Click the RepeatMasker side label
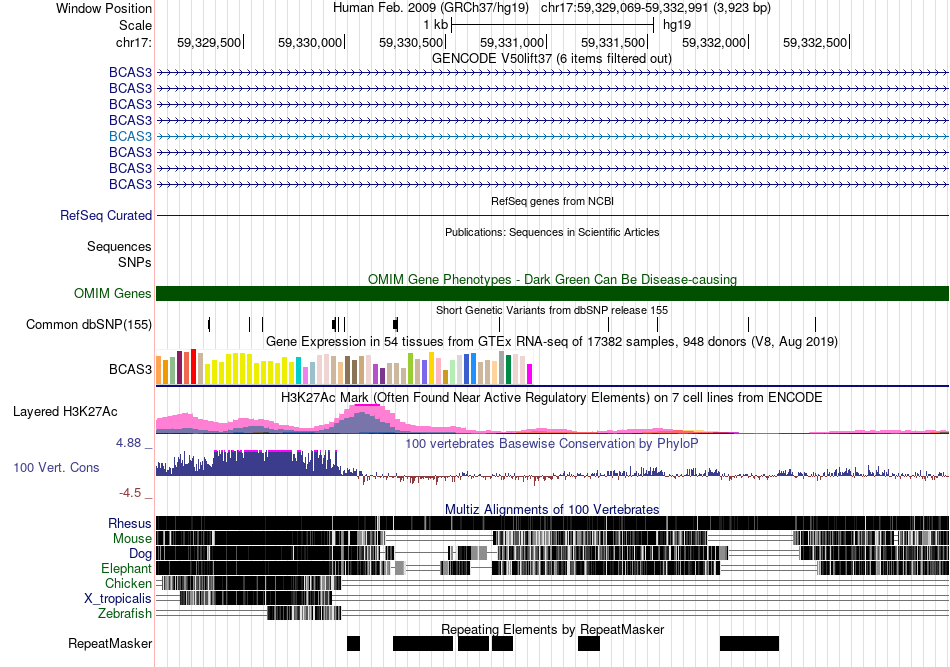 (x=110, y=643)
